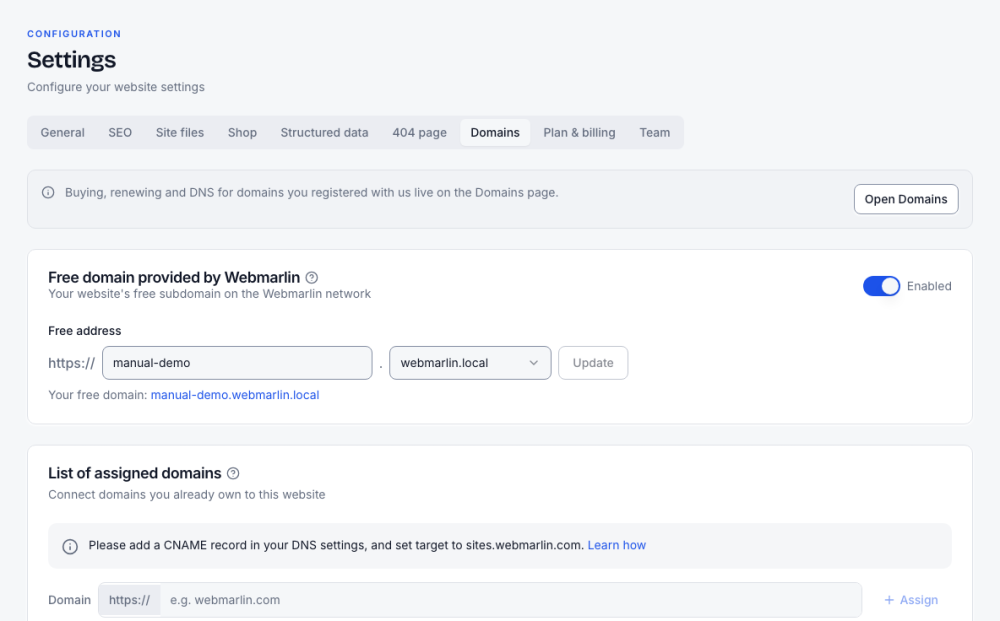The image size is (1000, 621).
Task: Click the Assign button
Action: [911, 600]
